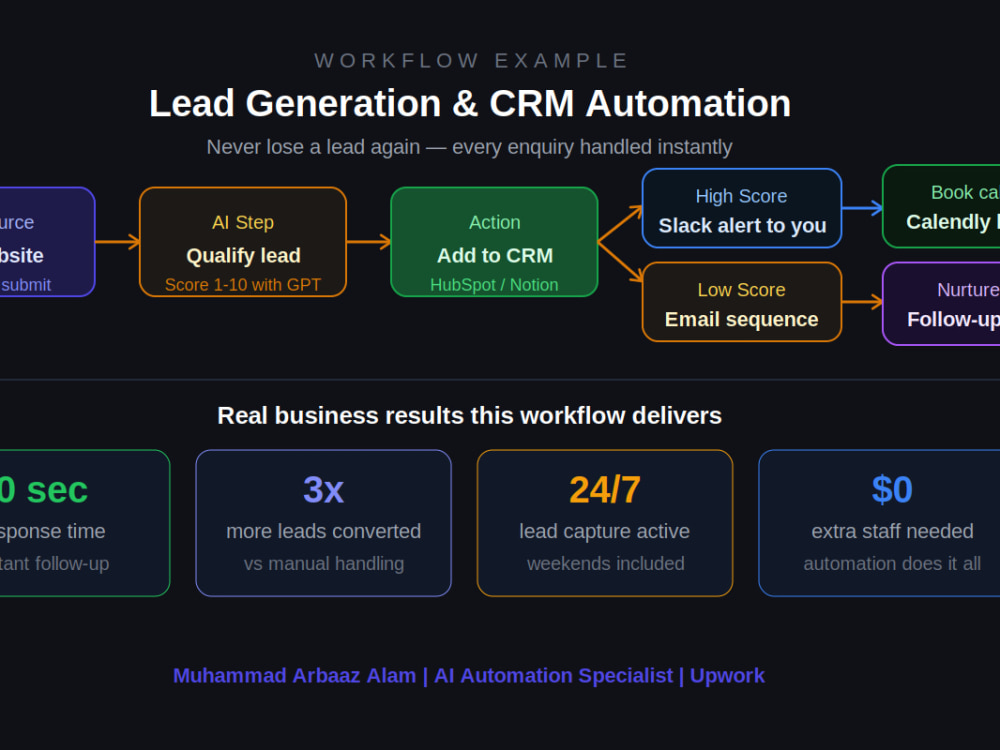
Task: Click the Nurture 'Follow-up' node
Action: tap(941, 304)
